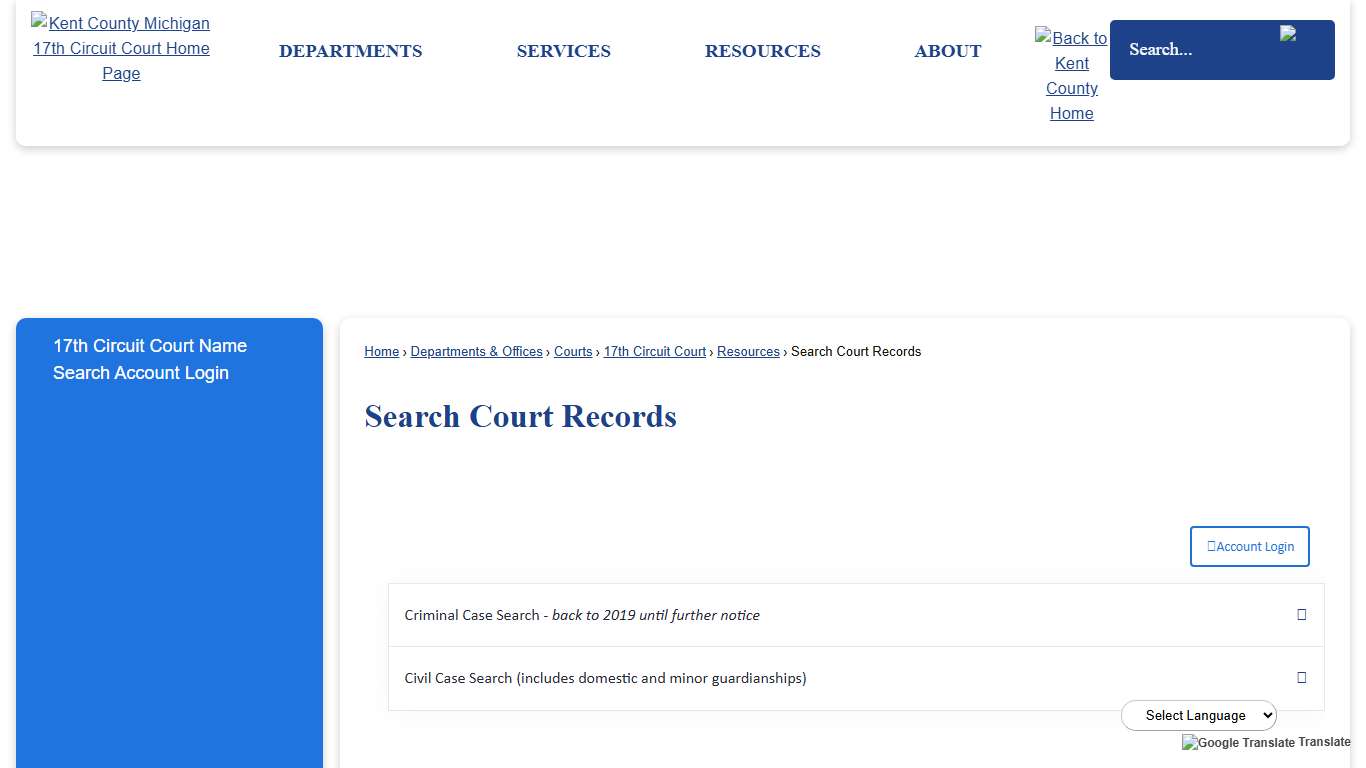Select the blue sidebar Account Login heading

click(x=150, y=359)
